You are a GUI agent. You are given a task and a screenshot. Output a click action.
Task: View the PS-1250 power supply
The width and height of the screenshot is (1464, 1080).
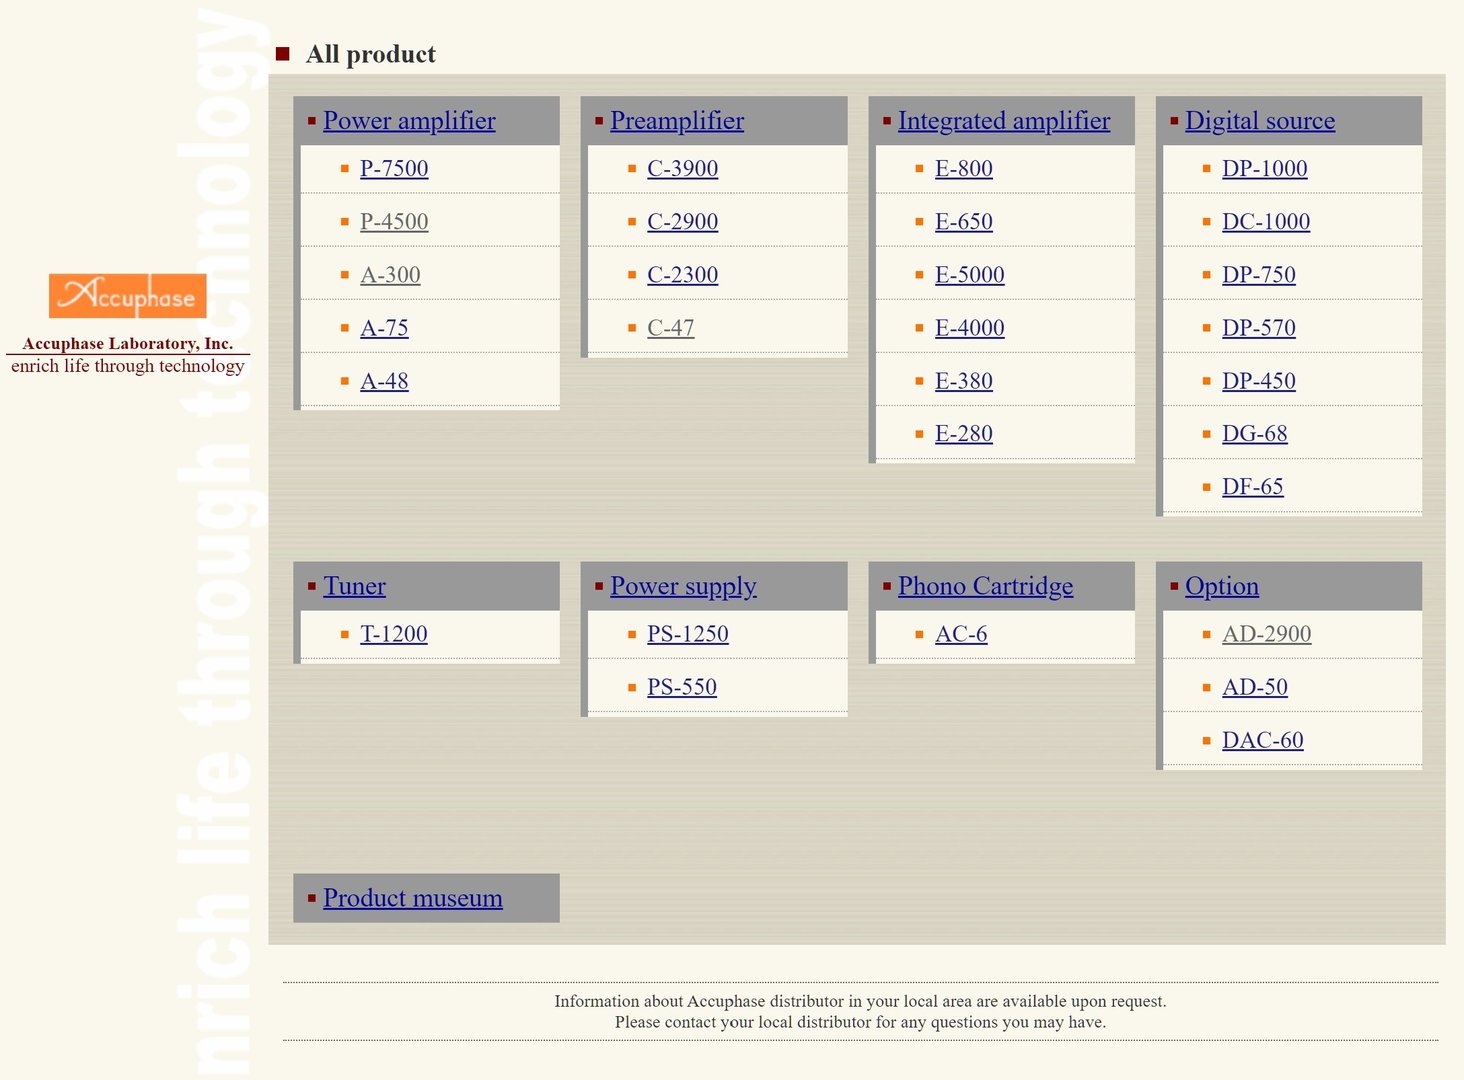[688, 634]
